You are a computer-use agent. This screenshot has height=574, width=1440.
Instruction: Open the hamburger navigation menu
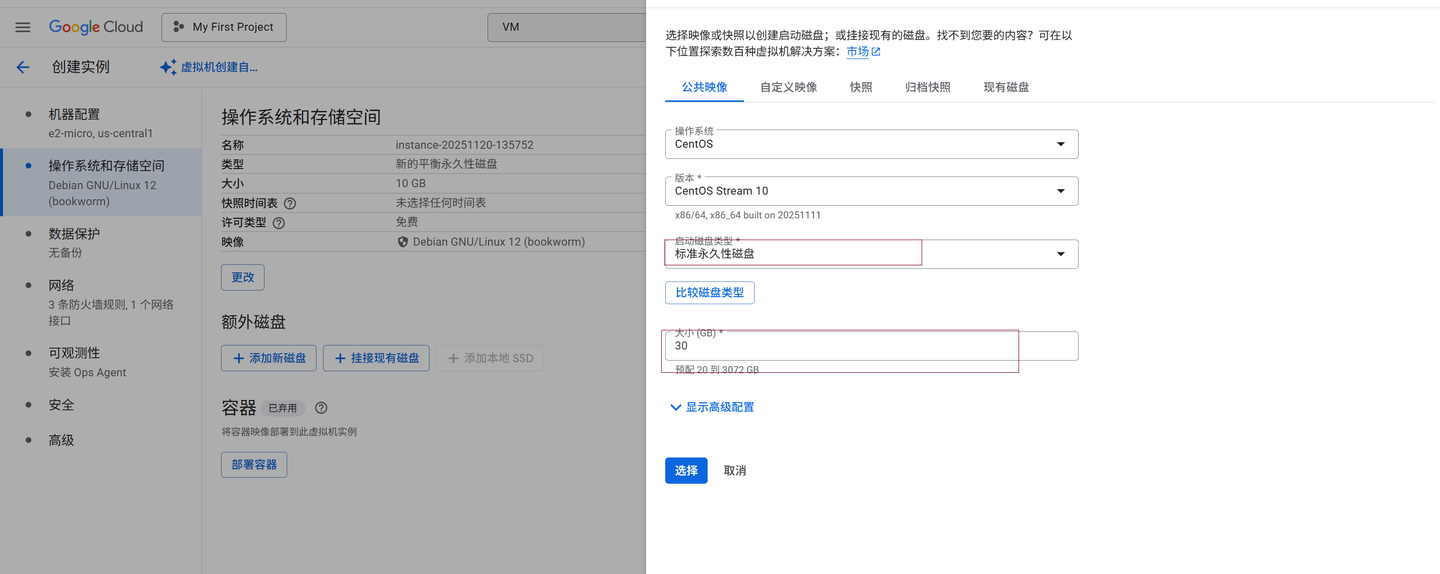[x=23, y=27]
